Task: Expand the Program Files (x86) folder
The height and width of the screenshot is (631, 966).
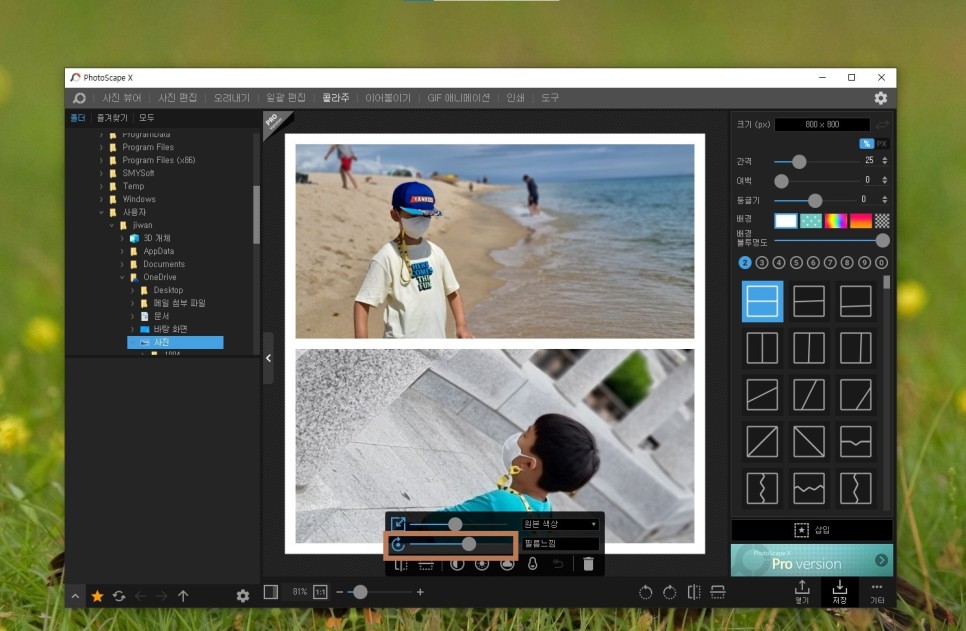Action: pos(102,160)
